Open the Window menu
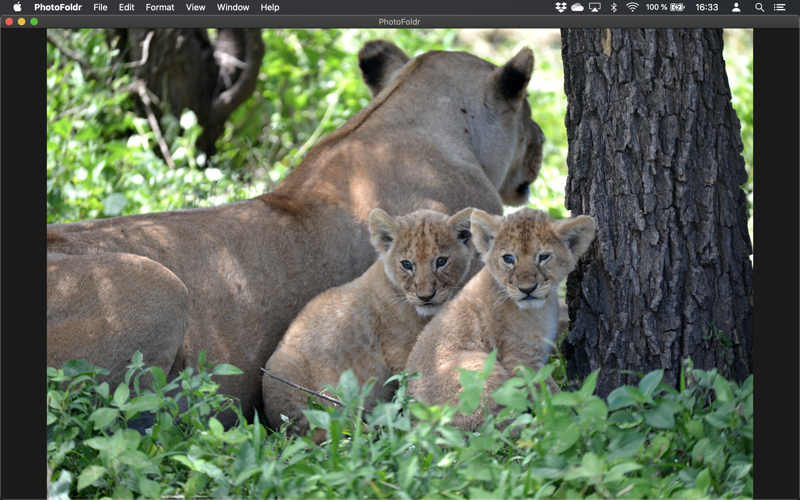Screen dimensions: 800x500 click(x=233, y=7)
